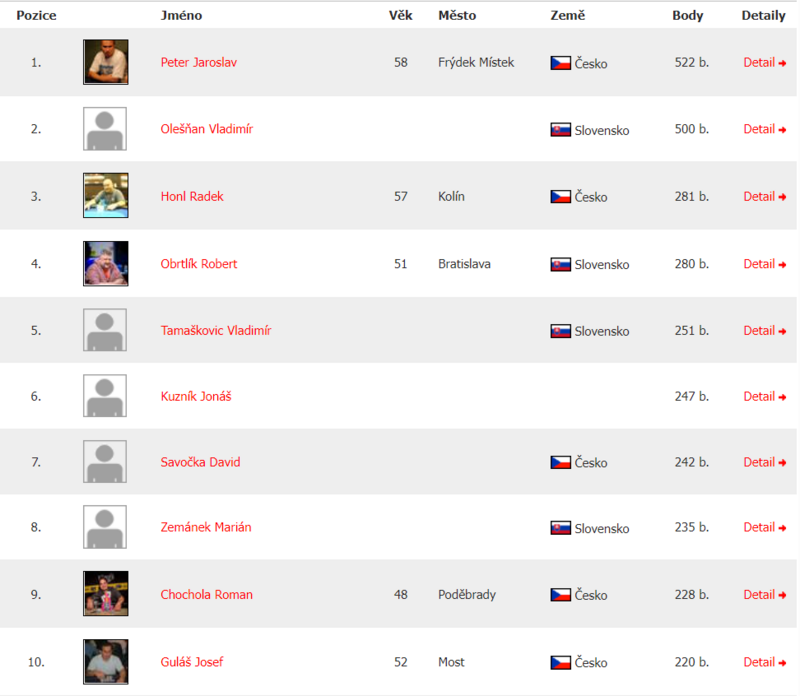This screenshot has height=696, width=800.
Task: Click Guláš Josef's profile photo
Action: pyautogui.click(x=106, y=661)
